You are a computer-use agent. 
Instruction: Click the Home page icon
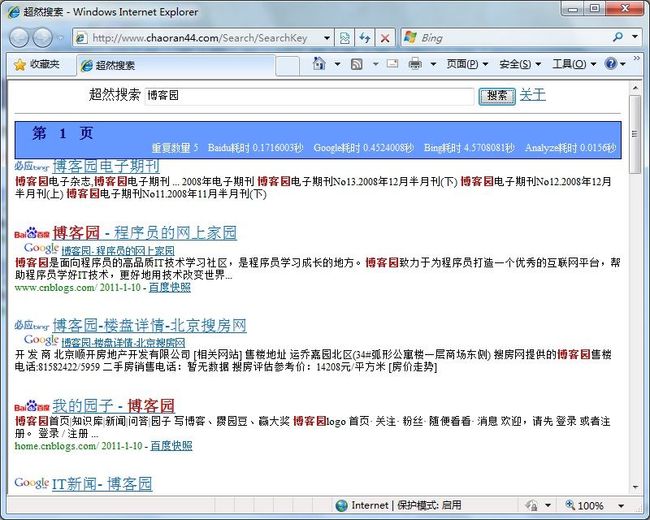tap(319, 64)
